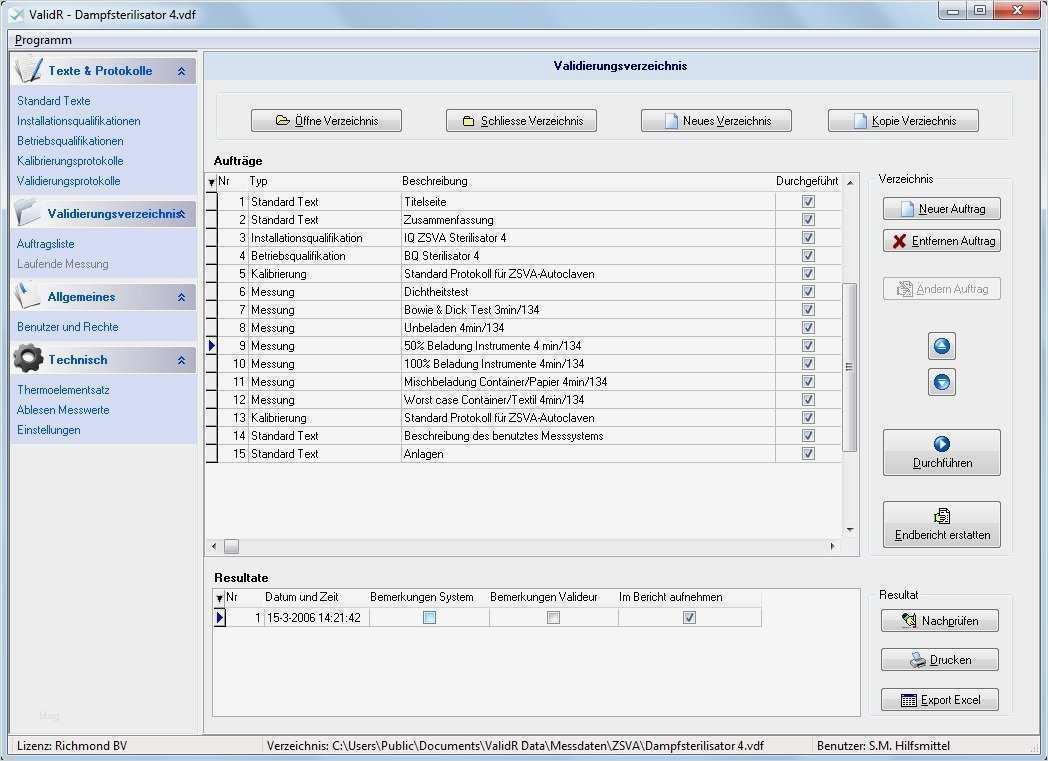Click Schliesse Verzeichnis button
The width and height of the screenshot is (1048, 761).
pyautogui.click(x=521, y=121)
